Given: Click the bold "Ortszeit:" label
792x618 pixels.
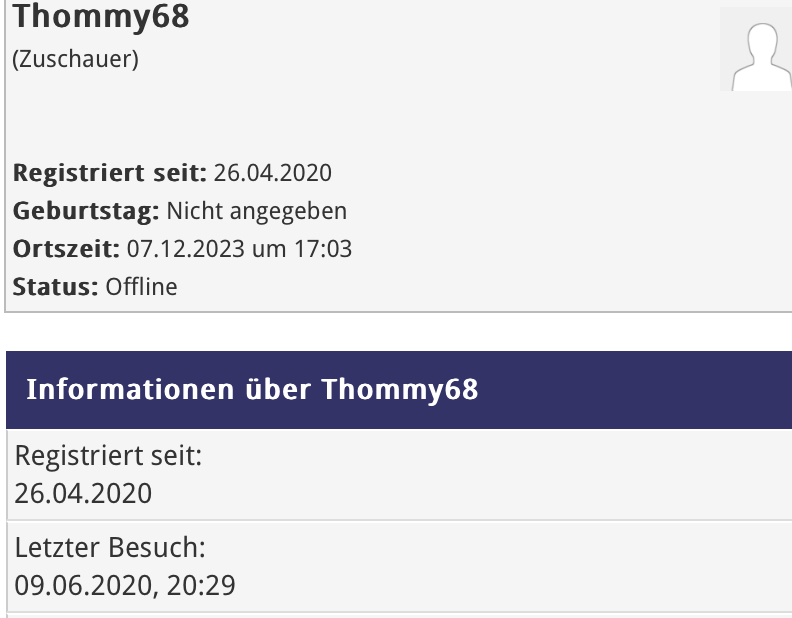Looking at the screenshot, I should 66,249.
